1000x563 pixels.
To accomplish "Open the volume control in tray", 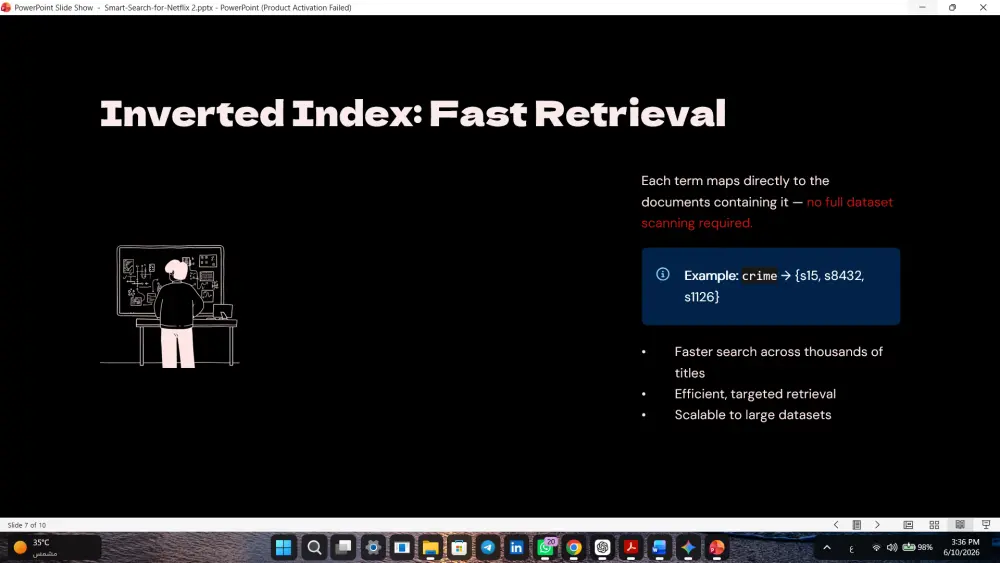I will point(892,547).
